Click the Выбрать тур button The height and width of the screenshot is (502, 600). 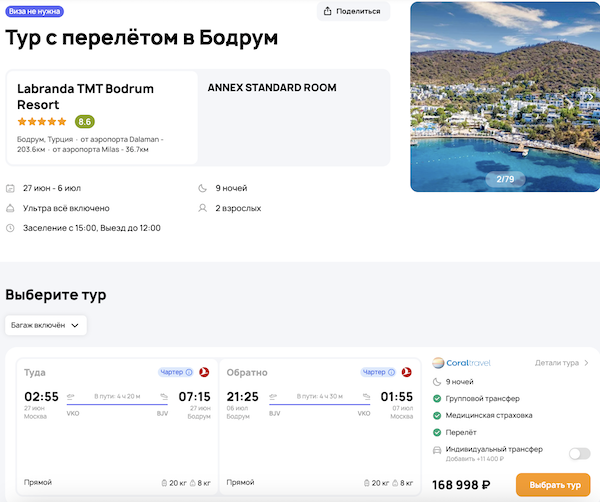(553, 485)
